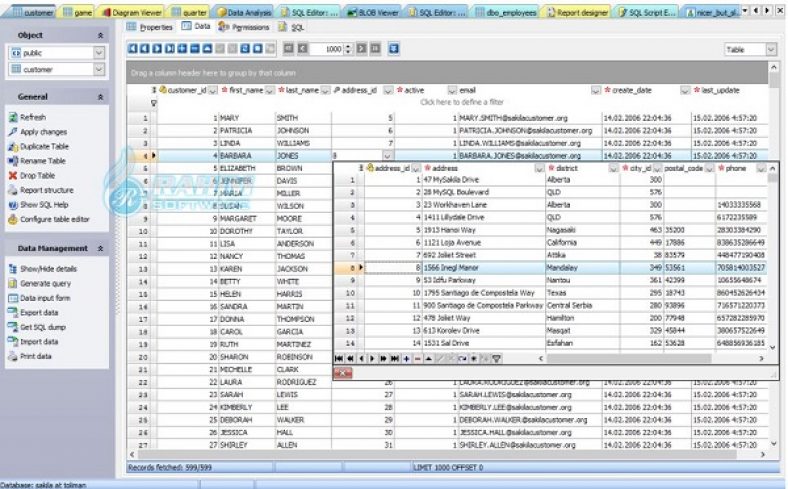Switch to the SQL tab
Screen dimensions: 788x489
(x=291, y=27)
